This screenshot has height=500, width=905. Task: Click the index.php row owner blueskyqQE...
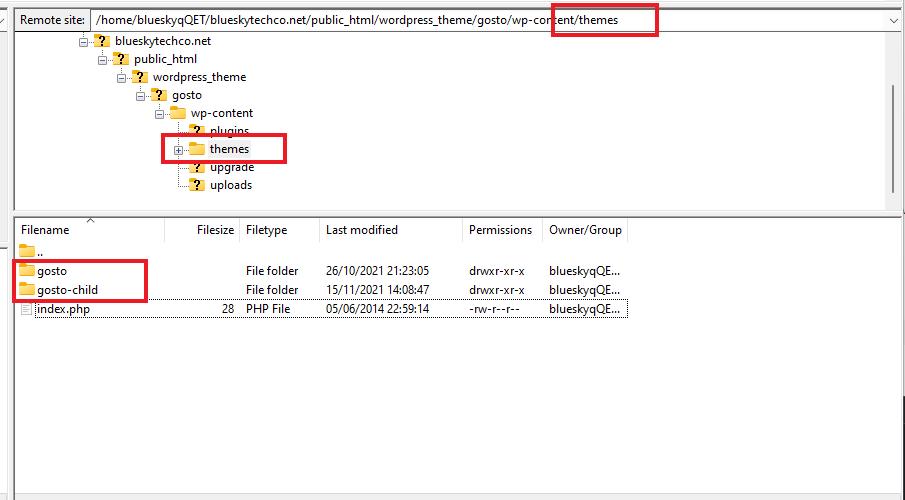585,309
